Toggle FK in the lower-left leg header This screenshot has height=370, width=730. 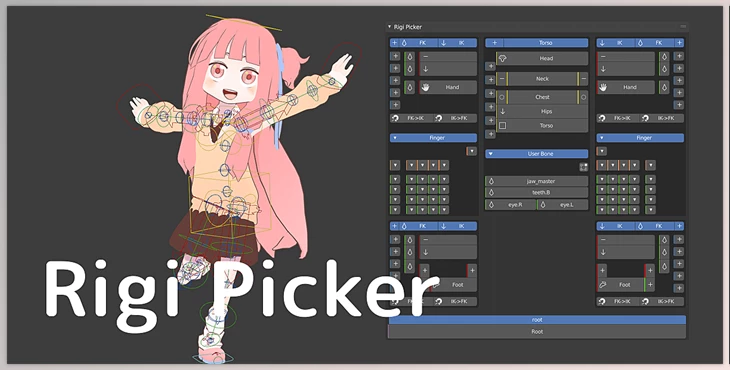click(x=418, y=226)
